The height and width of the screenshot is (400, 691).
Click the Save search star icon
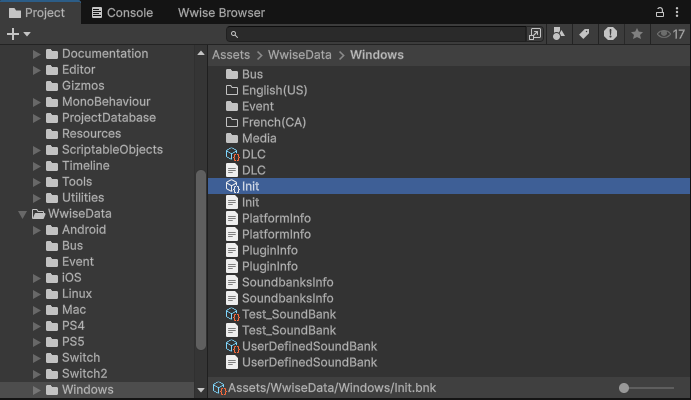tap(637, 34)
